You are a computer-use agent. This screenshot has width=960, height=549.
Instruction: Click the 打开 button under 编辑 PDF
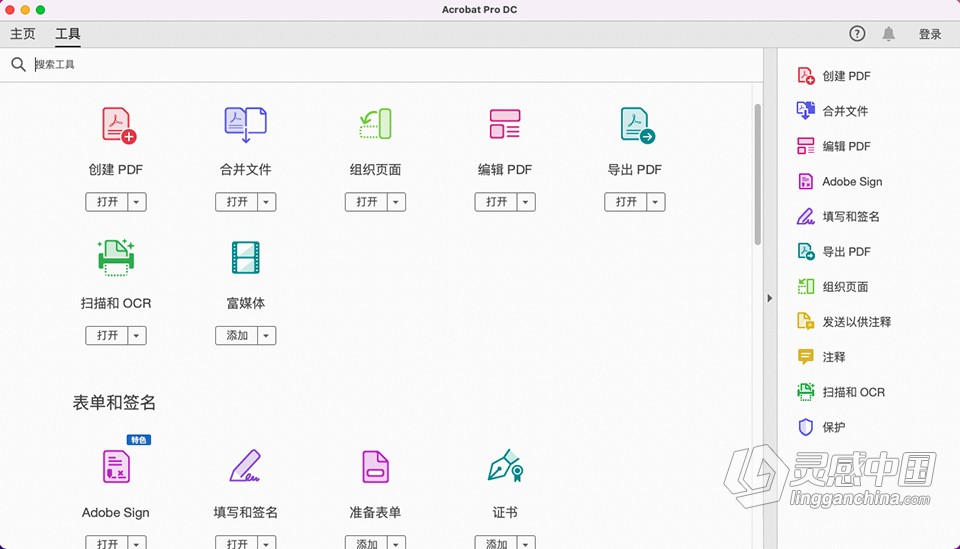coord(497,202)
